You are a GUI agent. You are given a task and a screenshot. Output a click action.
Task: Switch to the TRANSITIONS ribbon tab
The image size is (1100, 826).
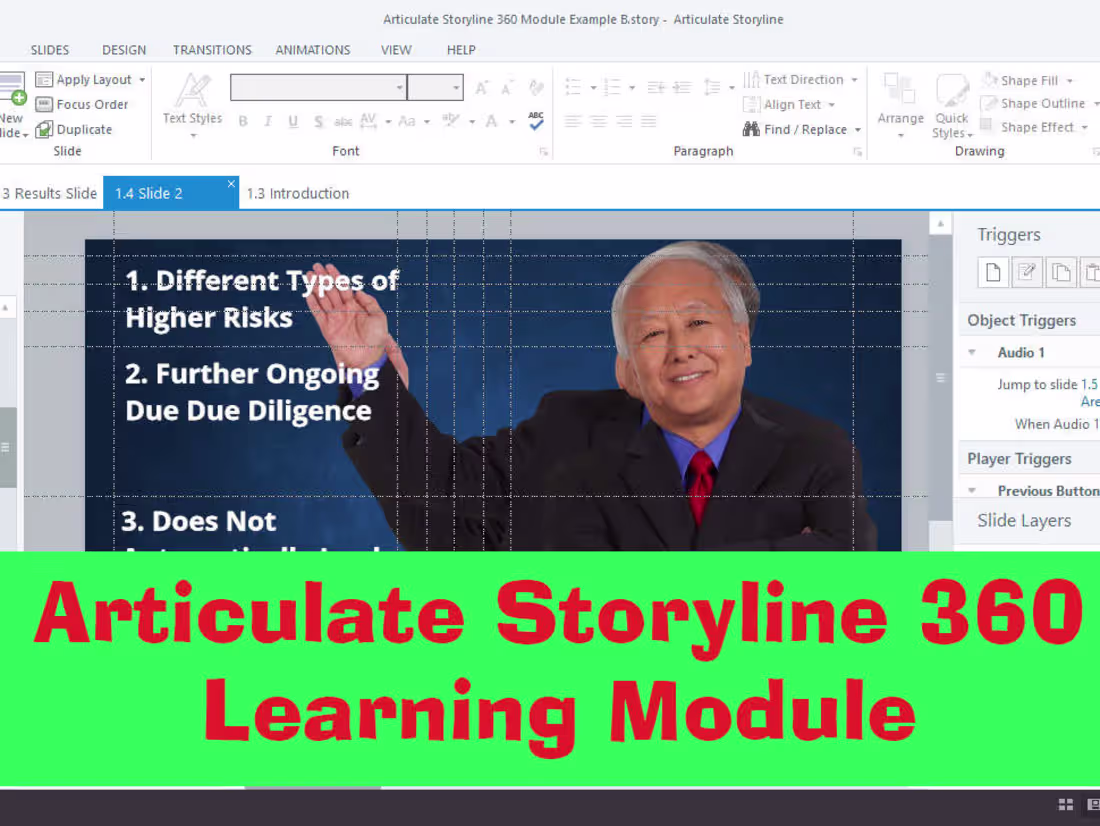[x=212, y=50]
